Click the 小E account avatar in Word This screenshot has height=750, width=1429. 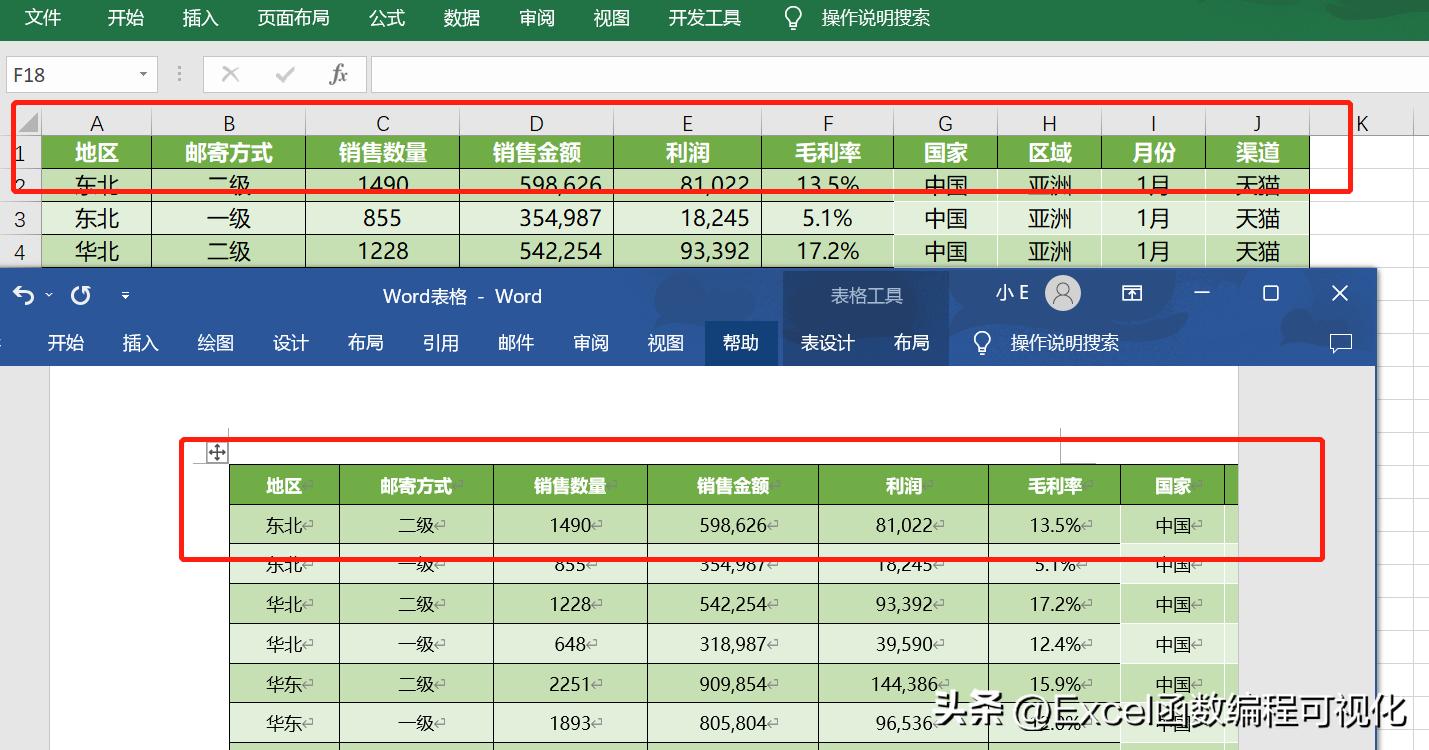(x=1063, y=293)
